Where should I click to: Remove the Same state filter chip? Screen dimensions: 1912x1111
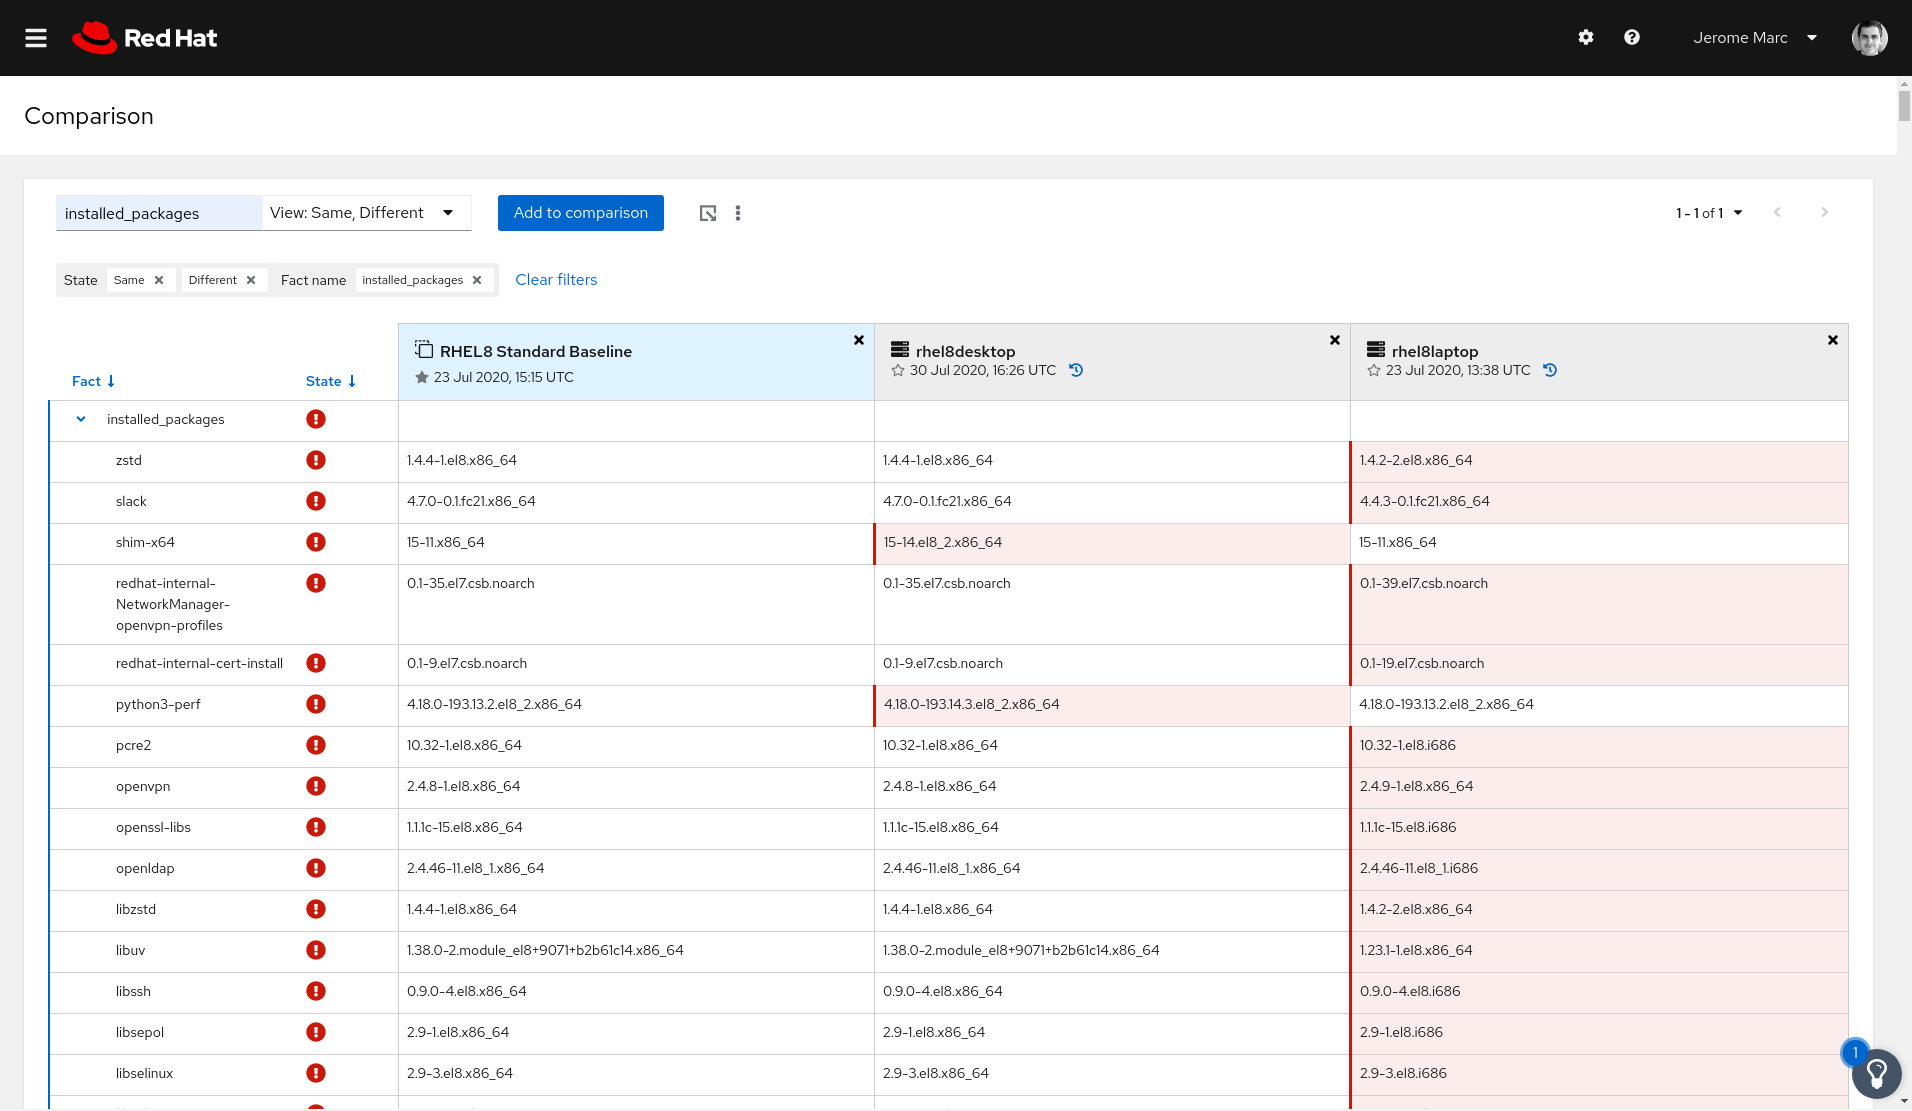point(159,280)
